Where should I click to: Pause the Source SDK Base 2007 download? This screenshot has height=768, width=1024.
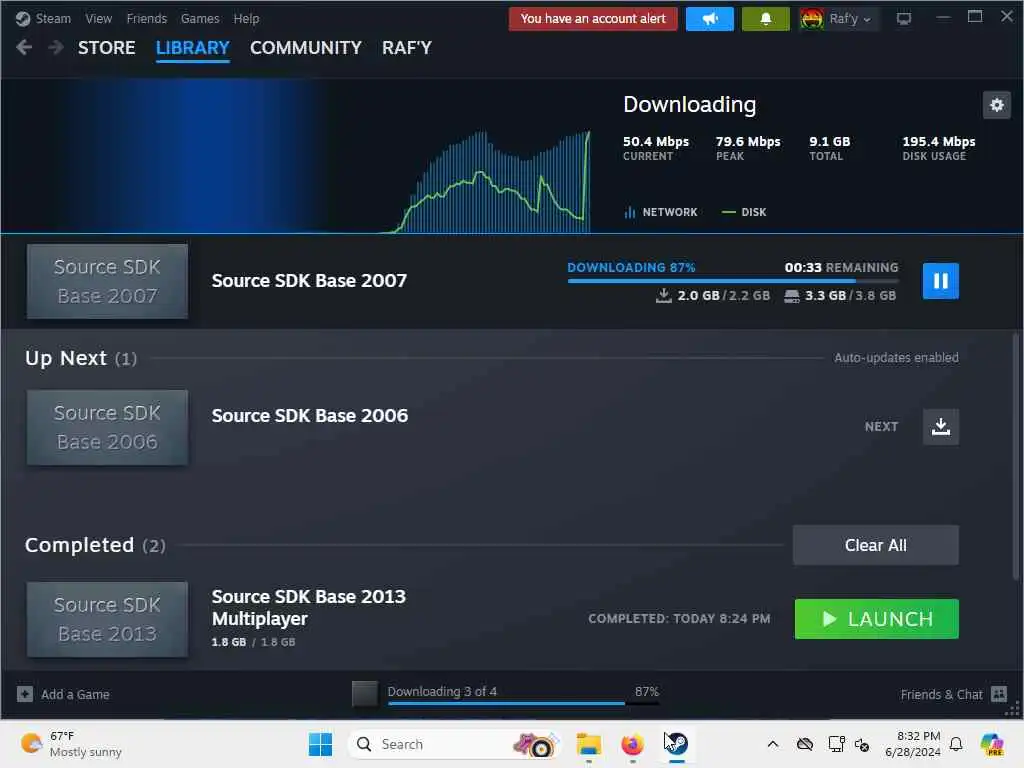[x=940, y=281]
